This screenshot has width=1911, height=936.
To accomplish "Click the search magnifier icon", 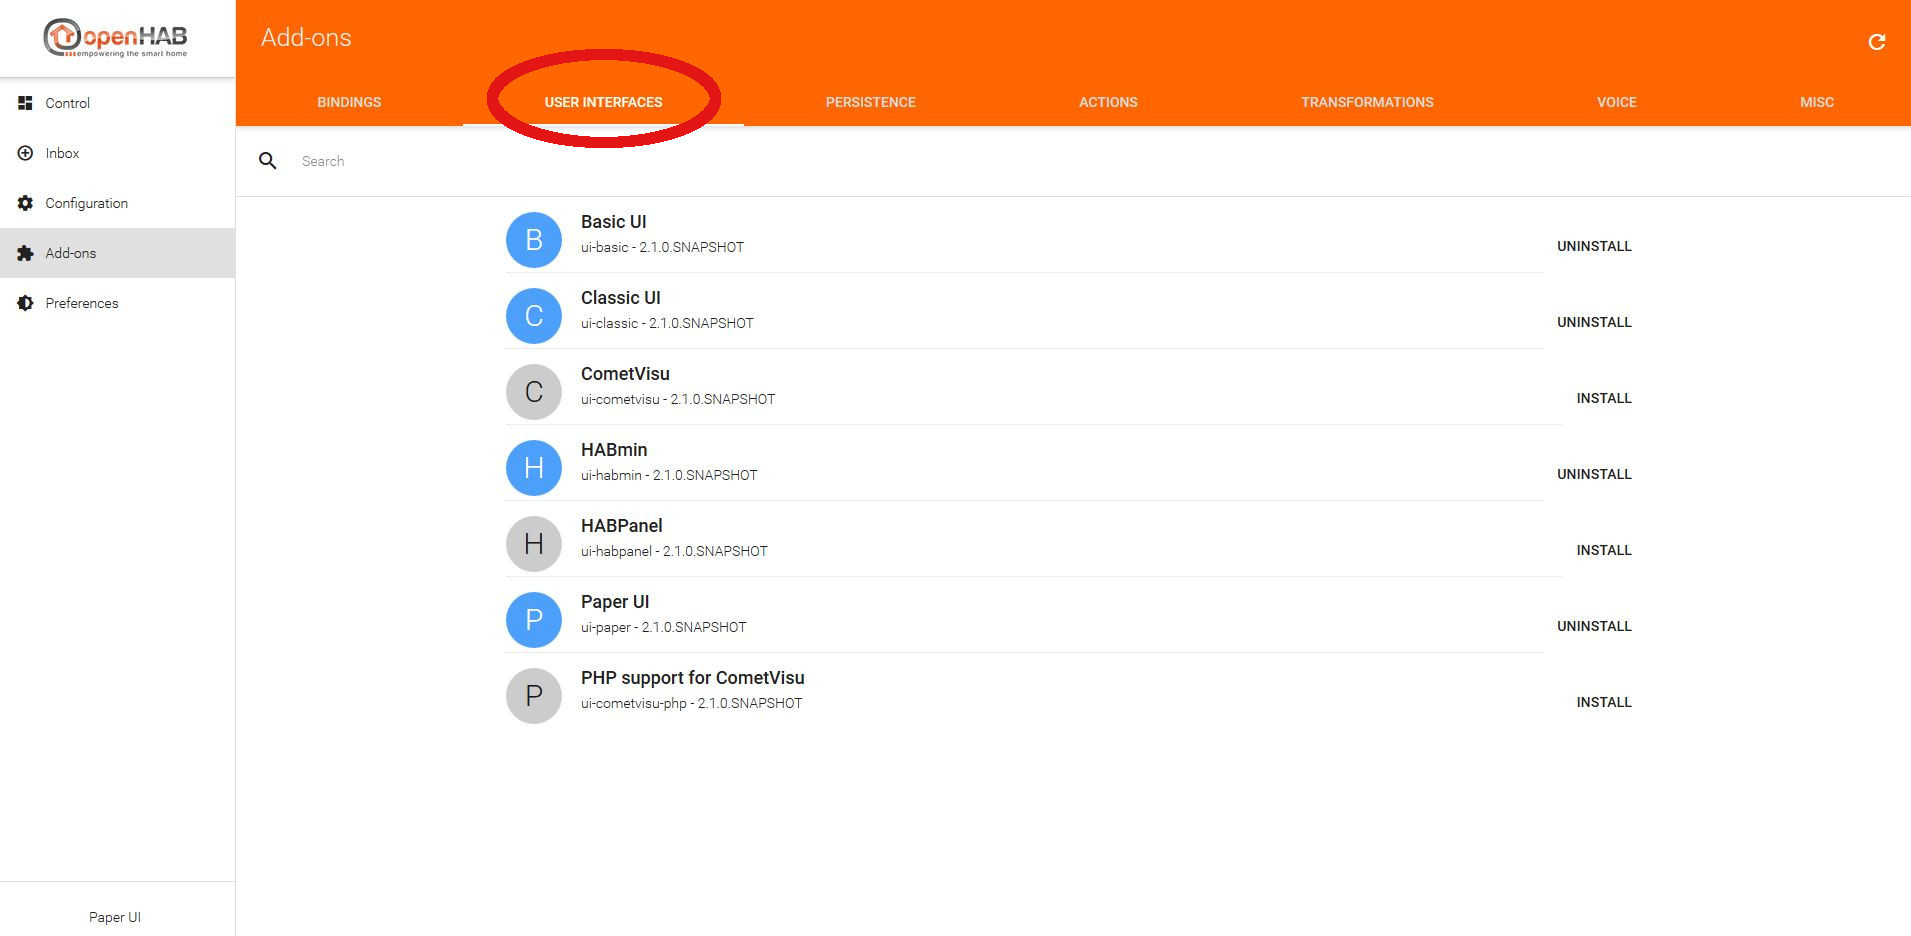I will coord(267,161).
